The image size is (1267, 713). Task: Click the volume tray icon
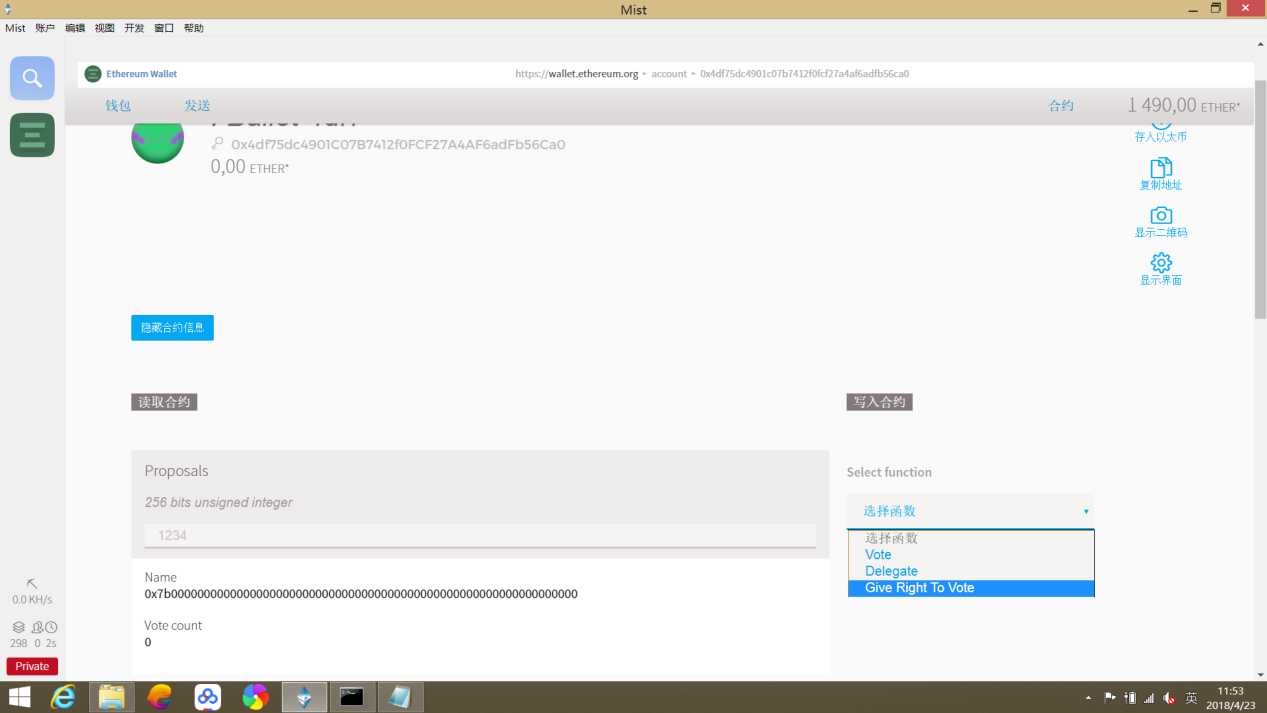pos(1169,697)
